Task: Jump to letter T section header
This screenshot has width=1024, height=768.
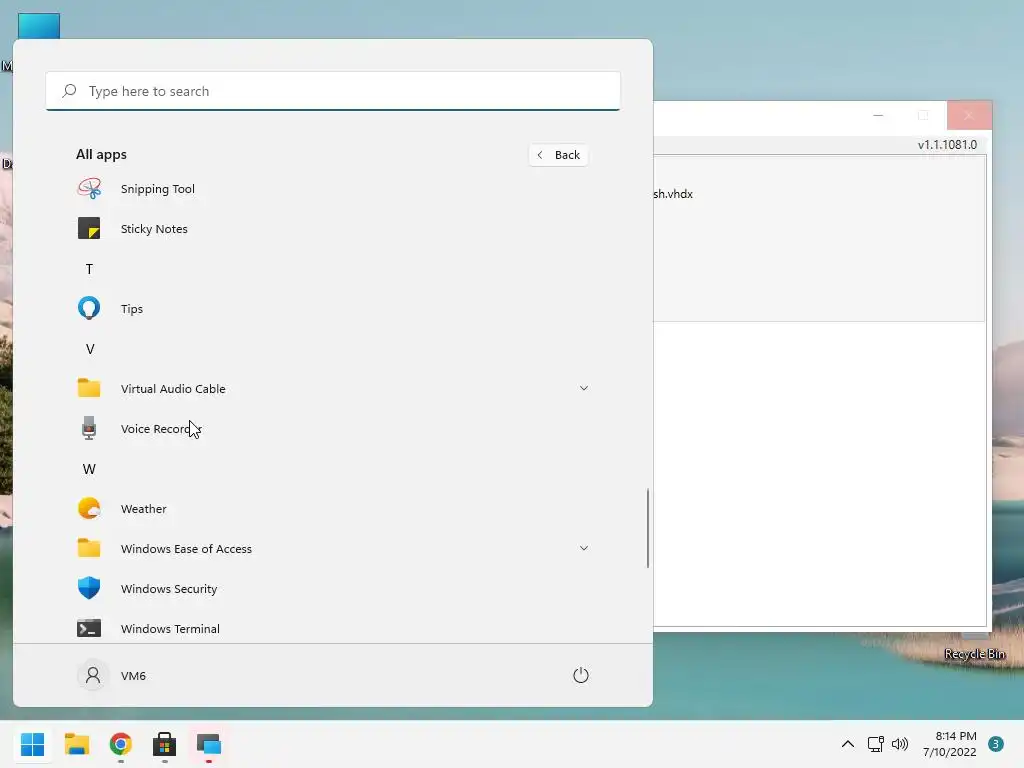Action: coord(89,269)
